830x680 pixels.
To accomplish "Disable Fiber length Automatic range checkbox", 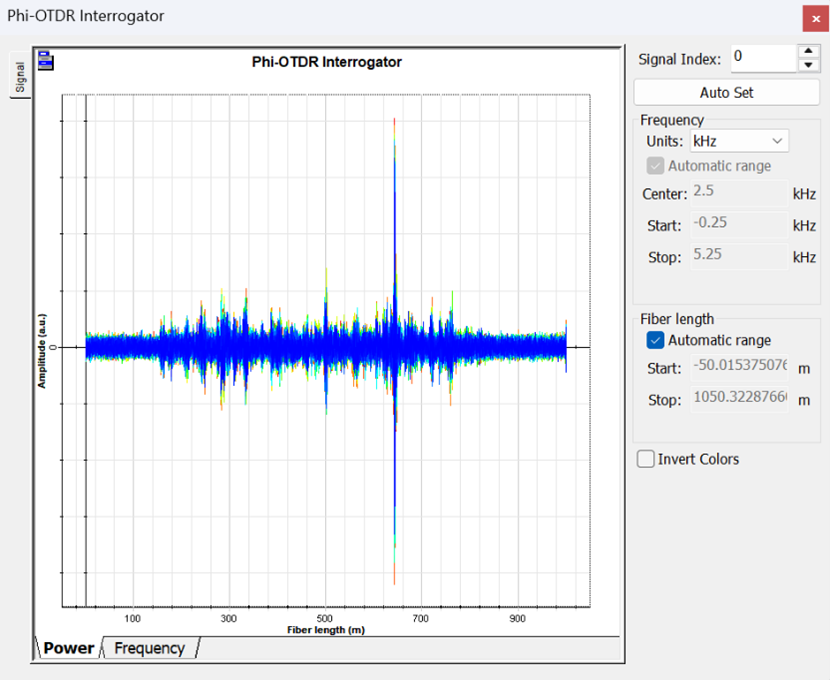I will (x=655, y=341).
